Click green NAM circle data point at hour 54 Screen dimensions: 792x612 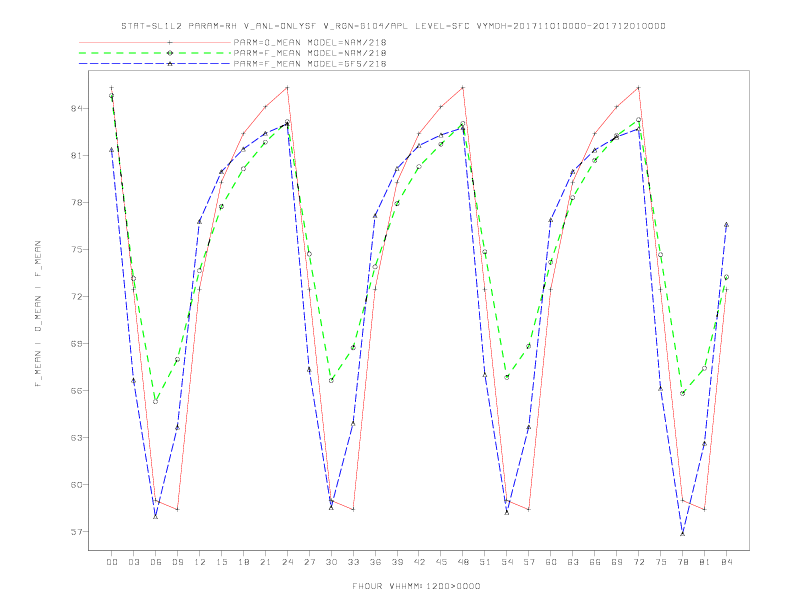507,377
